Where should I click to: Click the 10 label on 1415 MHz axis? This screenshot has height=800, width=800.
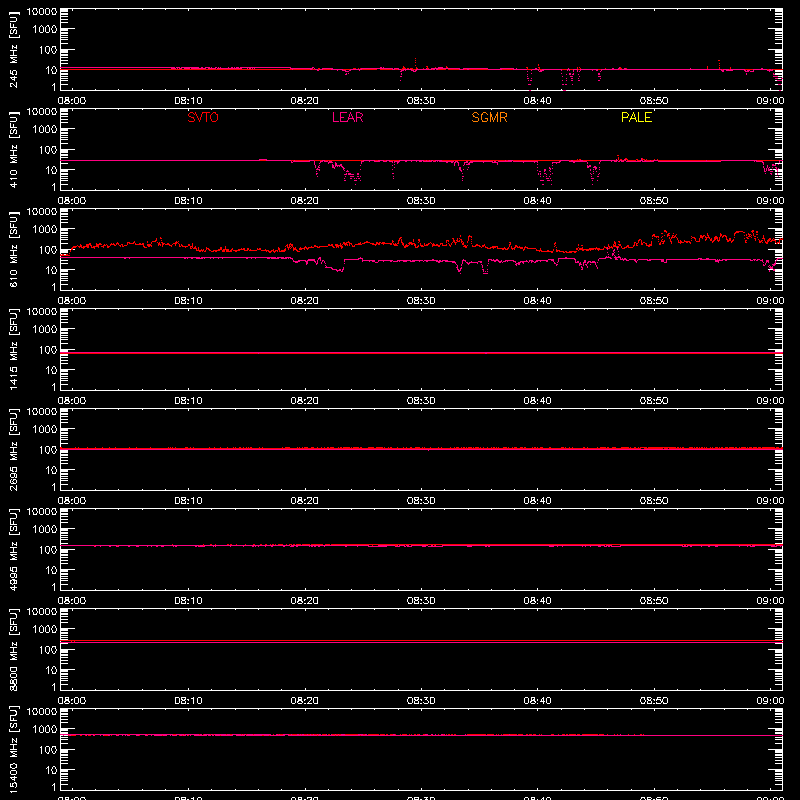point(51,370)
